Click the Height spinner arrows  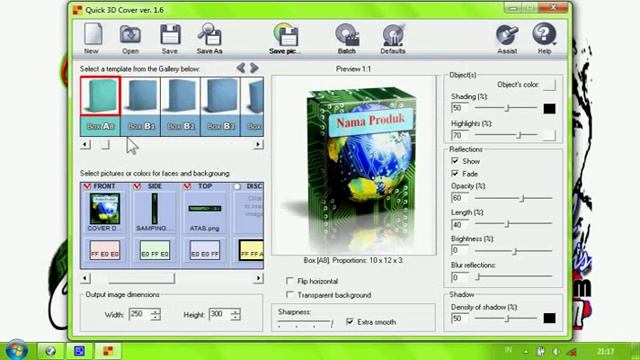(235, 314)
